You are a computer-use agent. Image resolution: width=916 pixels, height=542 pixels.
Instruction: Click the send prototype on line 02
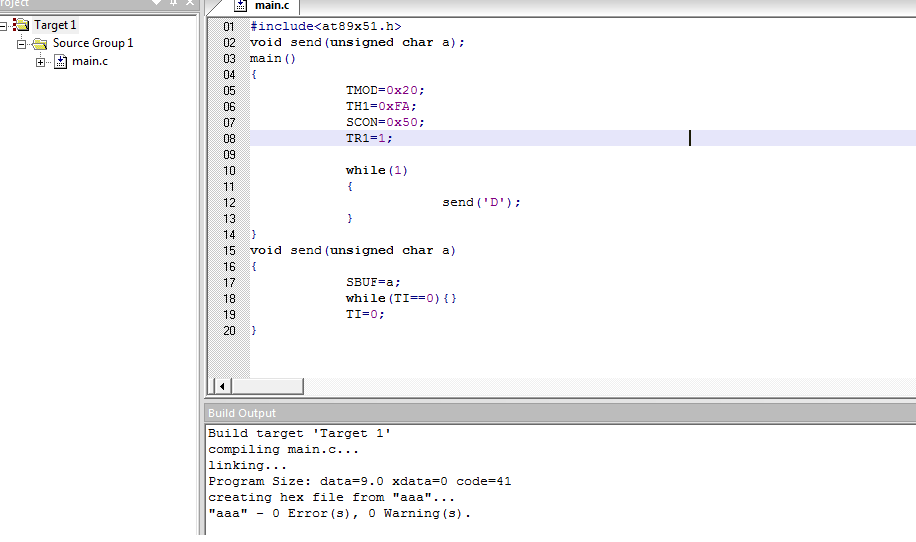point(357,43)
